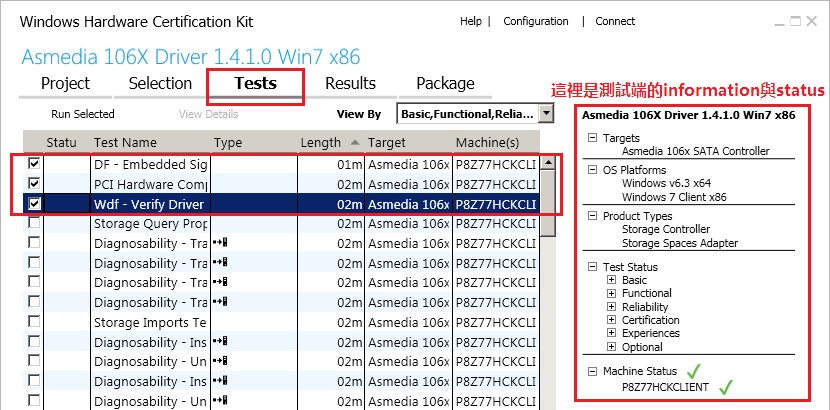
Task: Click Storage Controller product type
Action: (666, 229)
